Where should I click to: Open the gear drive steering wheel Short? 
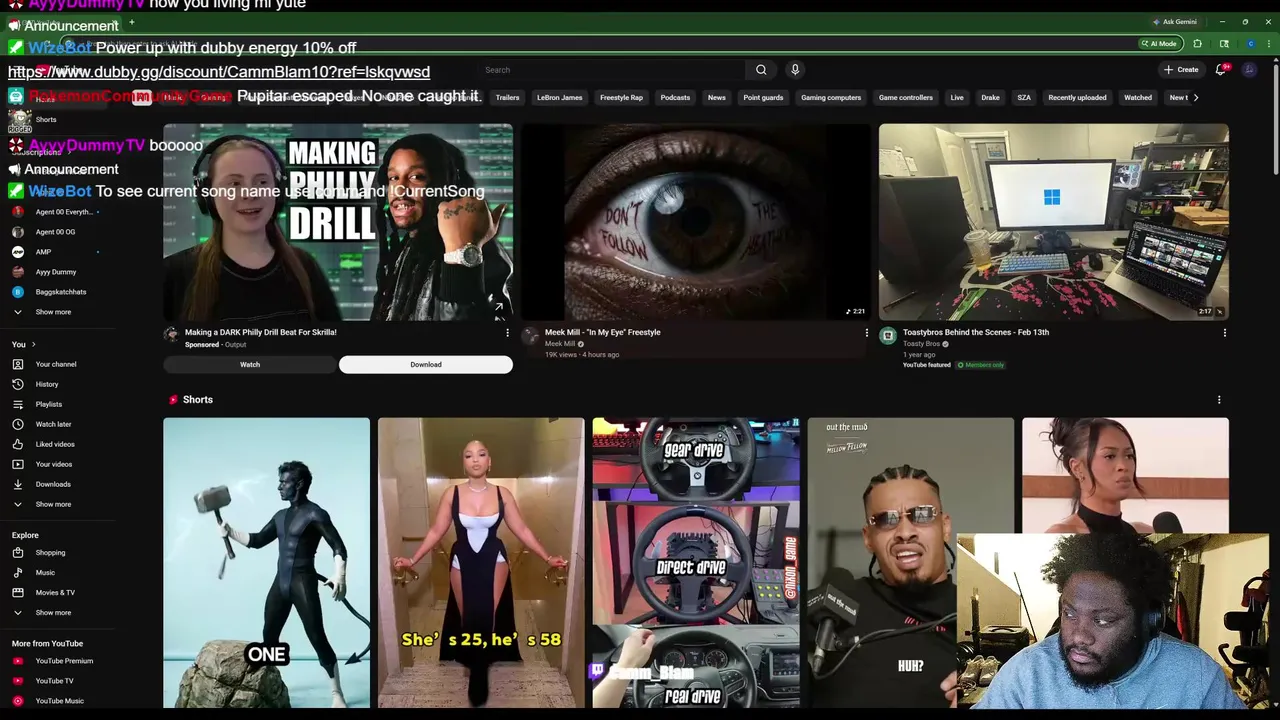pyautogui.click(x=696, y=563)
